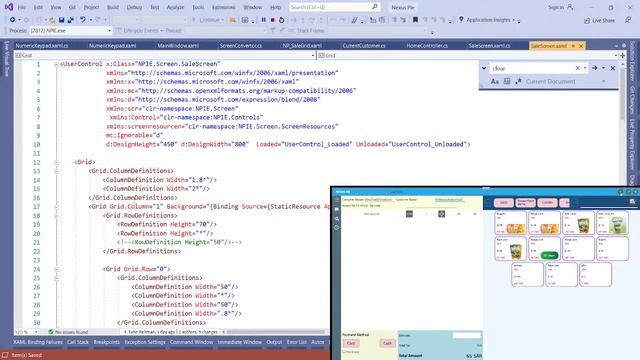Image resolution: width=640 pixels, height=360 pixels.
Task: Restart debugging with the circular arrow icon
Action: tap(282, 20)
